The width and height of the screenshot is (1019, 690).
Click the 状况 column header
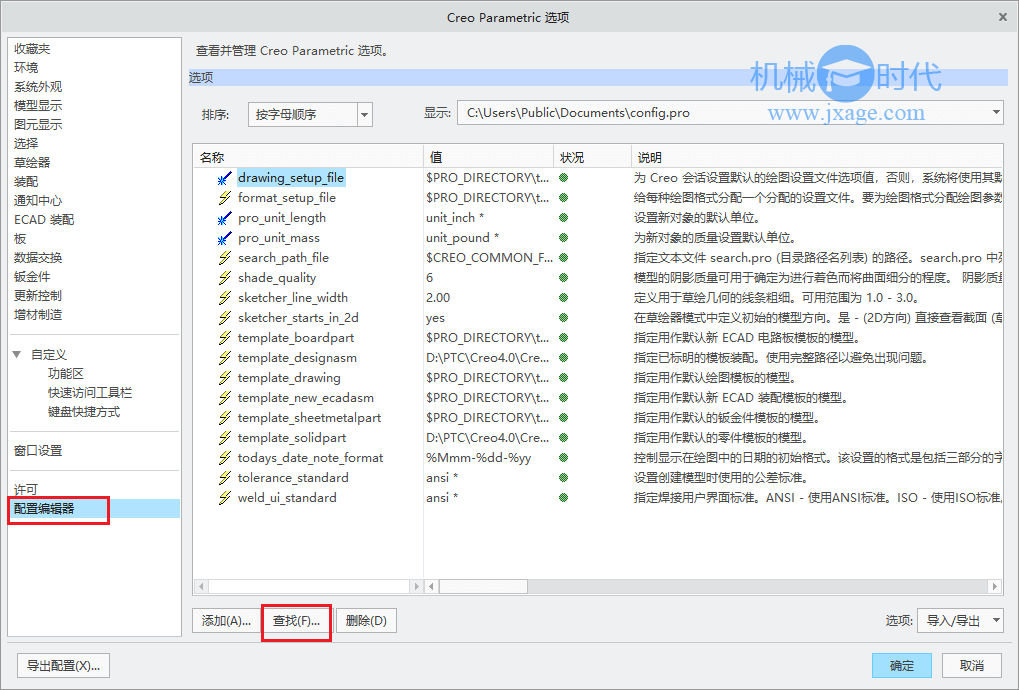click(593, 157)
